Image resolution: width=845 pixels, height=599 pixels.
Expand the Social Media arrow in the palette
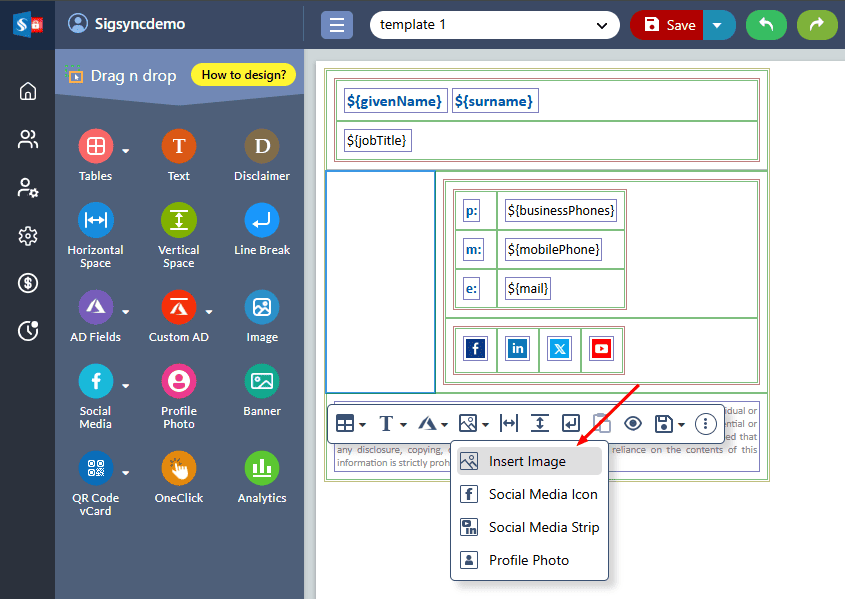(126, 385)
